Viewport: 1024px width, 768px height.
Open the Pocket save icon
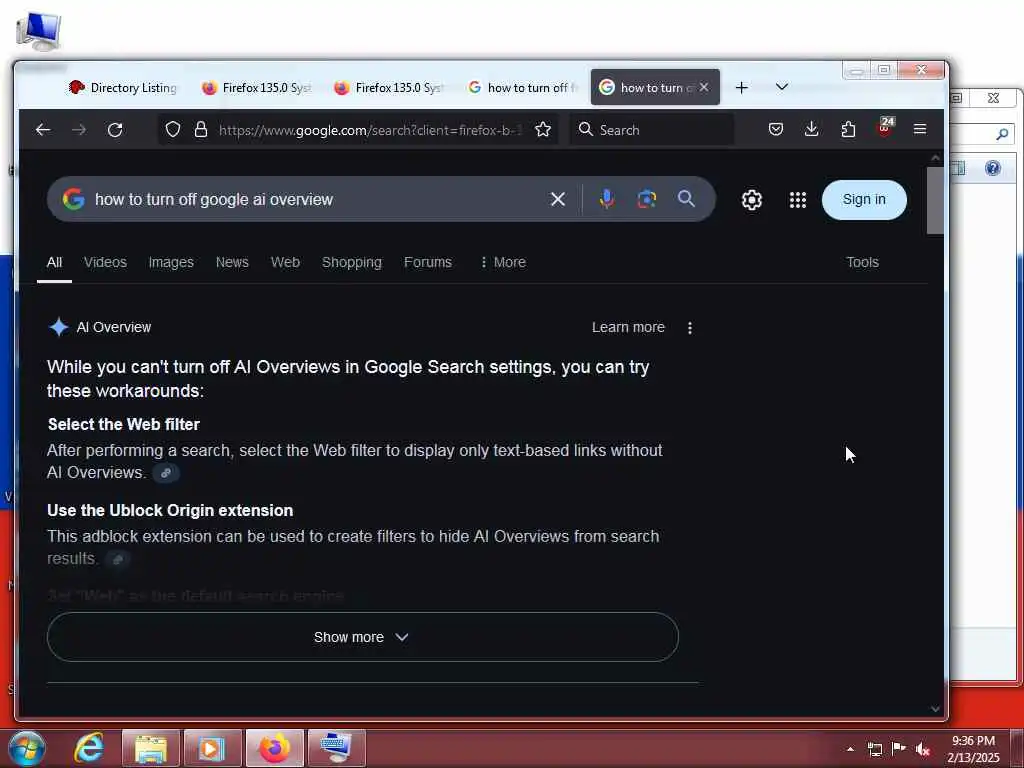pyautogui.click(x=776, y=129)
